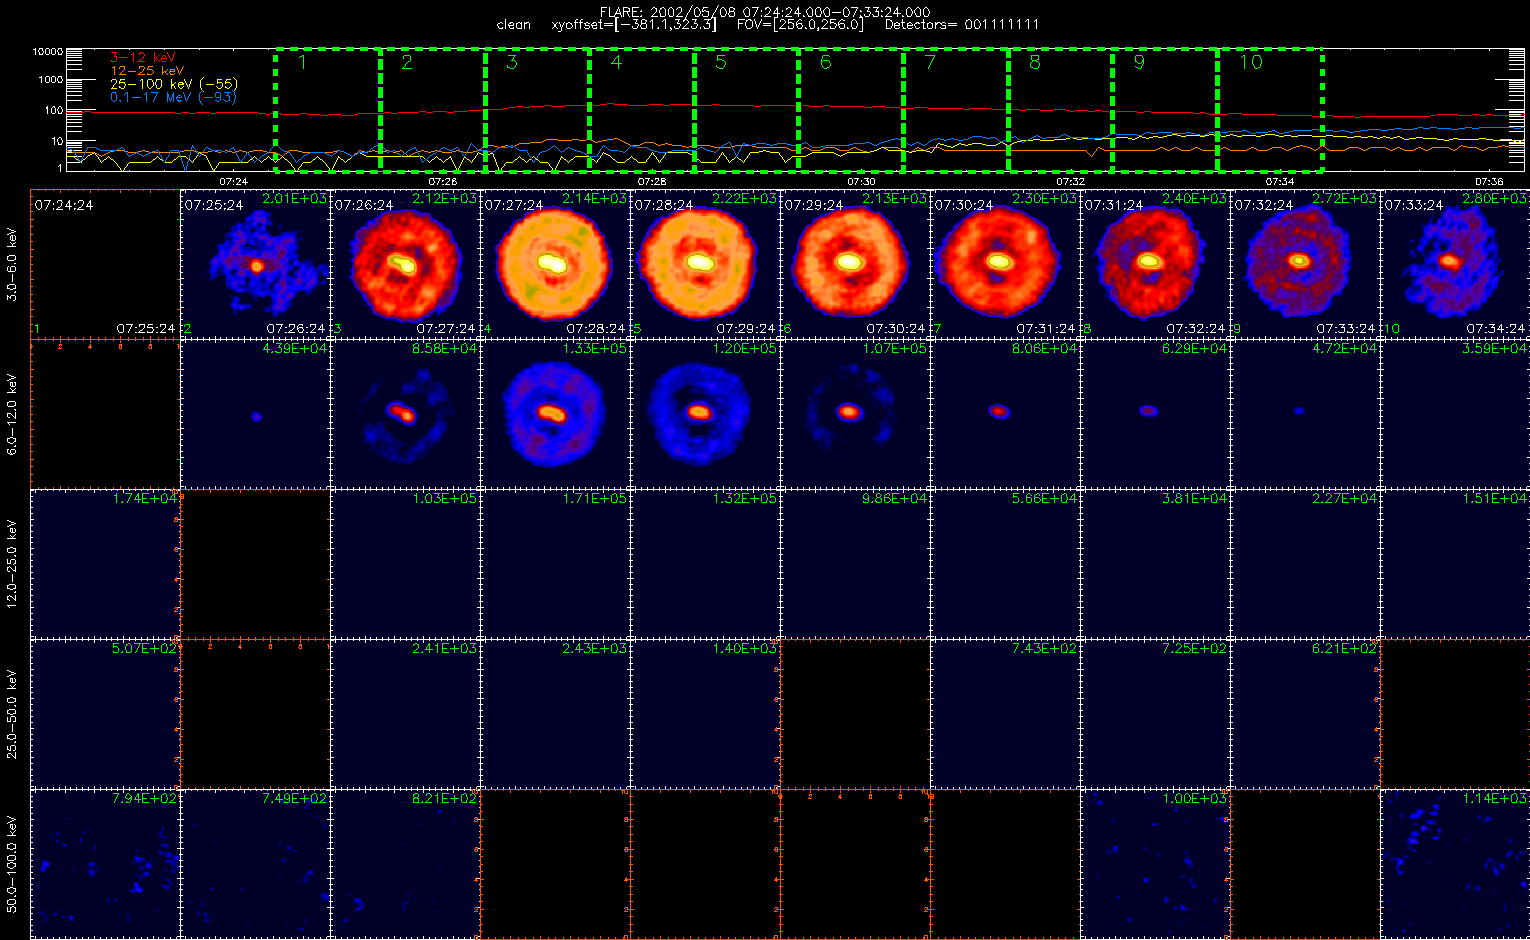This screenshot has height=940, width=1530.
Task: Pick time interval box 8 on light curve
Action: point(1060,110)
